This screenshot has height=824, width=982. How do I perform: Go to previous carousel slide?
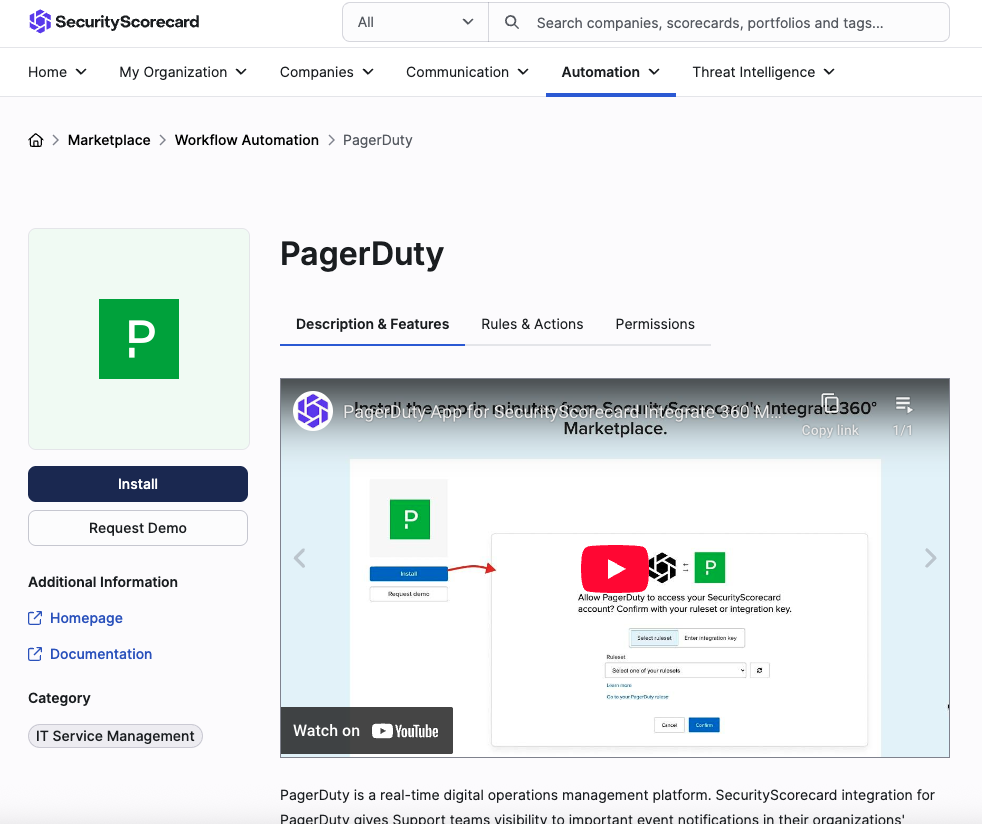tap(300, 558)
